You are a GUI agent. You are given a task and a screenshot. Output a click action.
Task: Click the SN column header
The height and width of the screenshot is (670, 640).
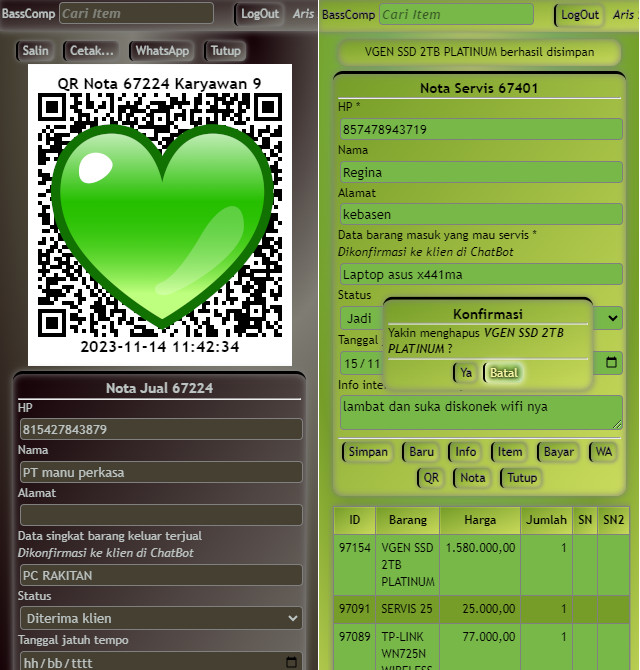(x=585, y=520)
